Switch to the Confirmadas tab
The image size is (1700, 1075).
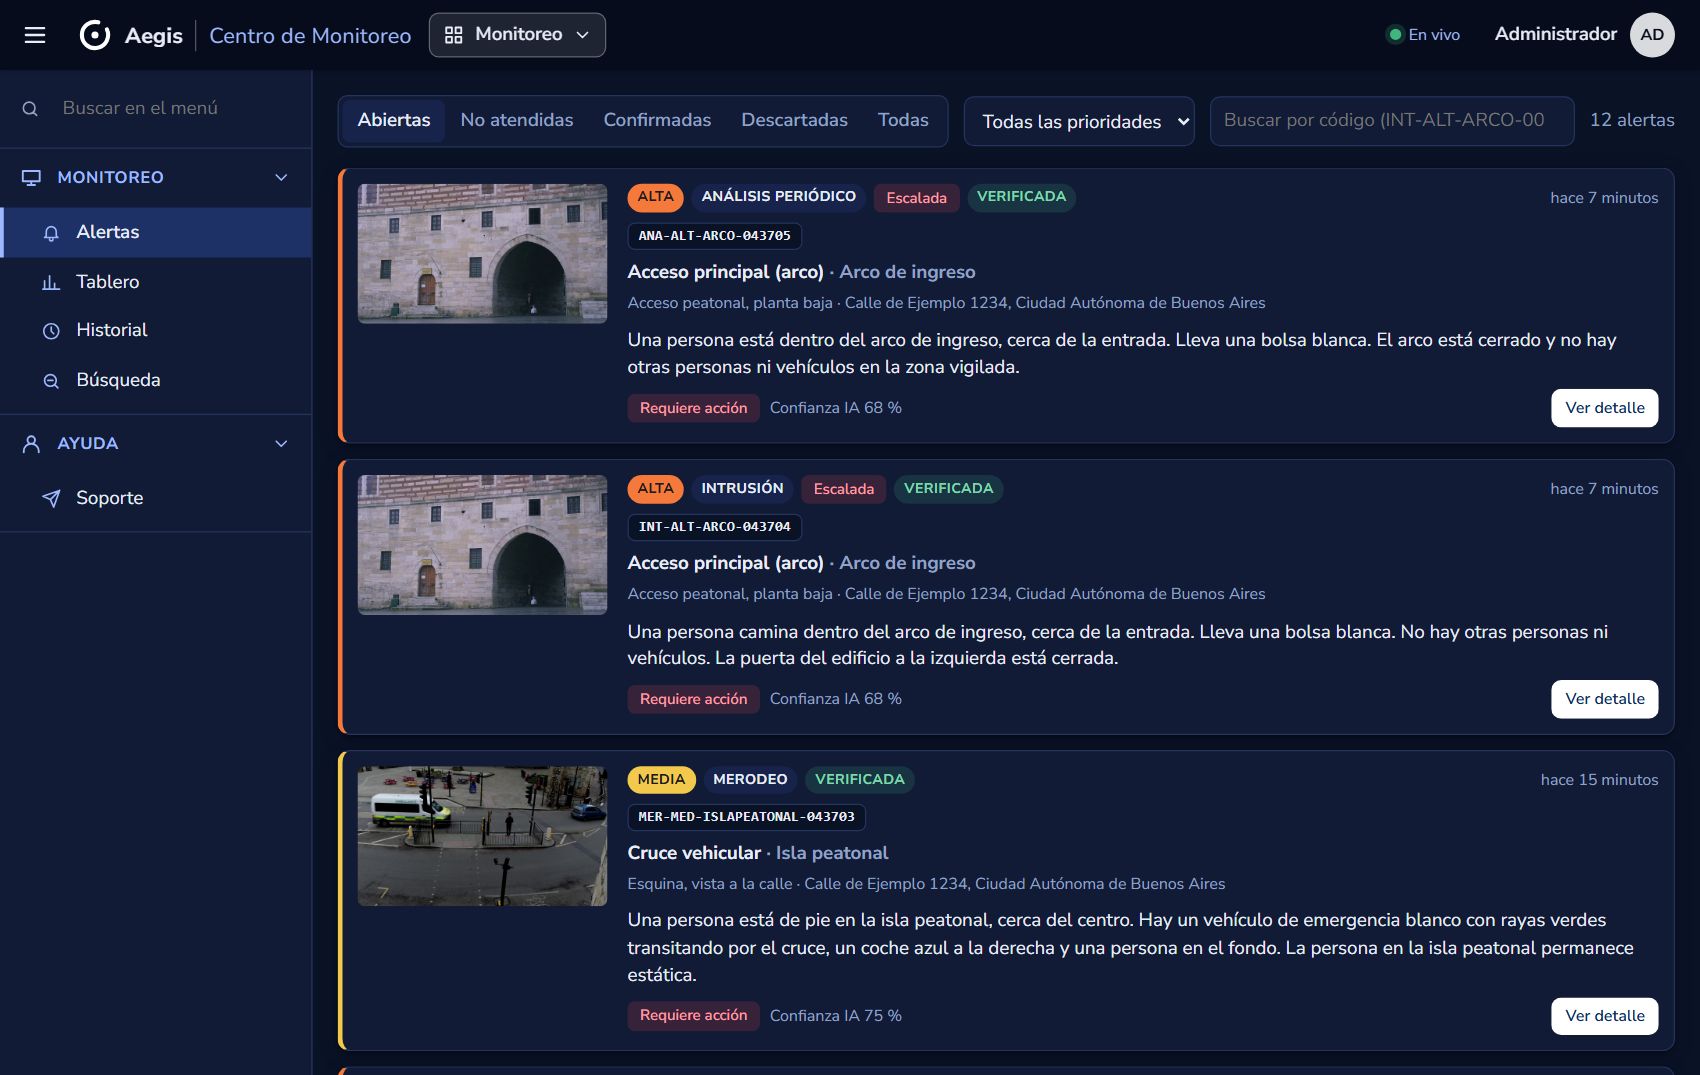pos(657,120)
